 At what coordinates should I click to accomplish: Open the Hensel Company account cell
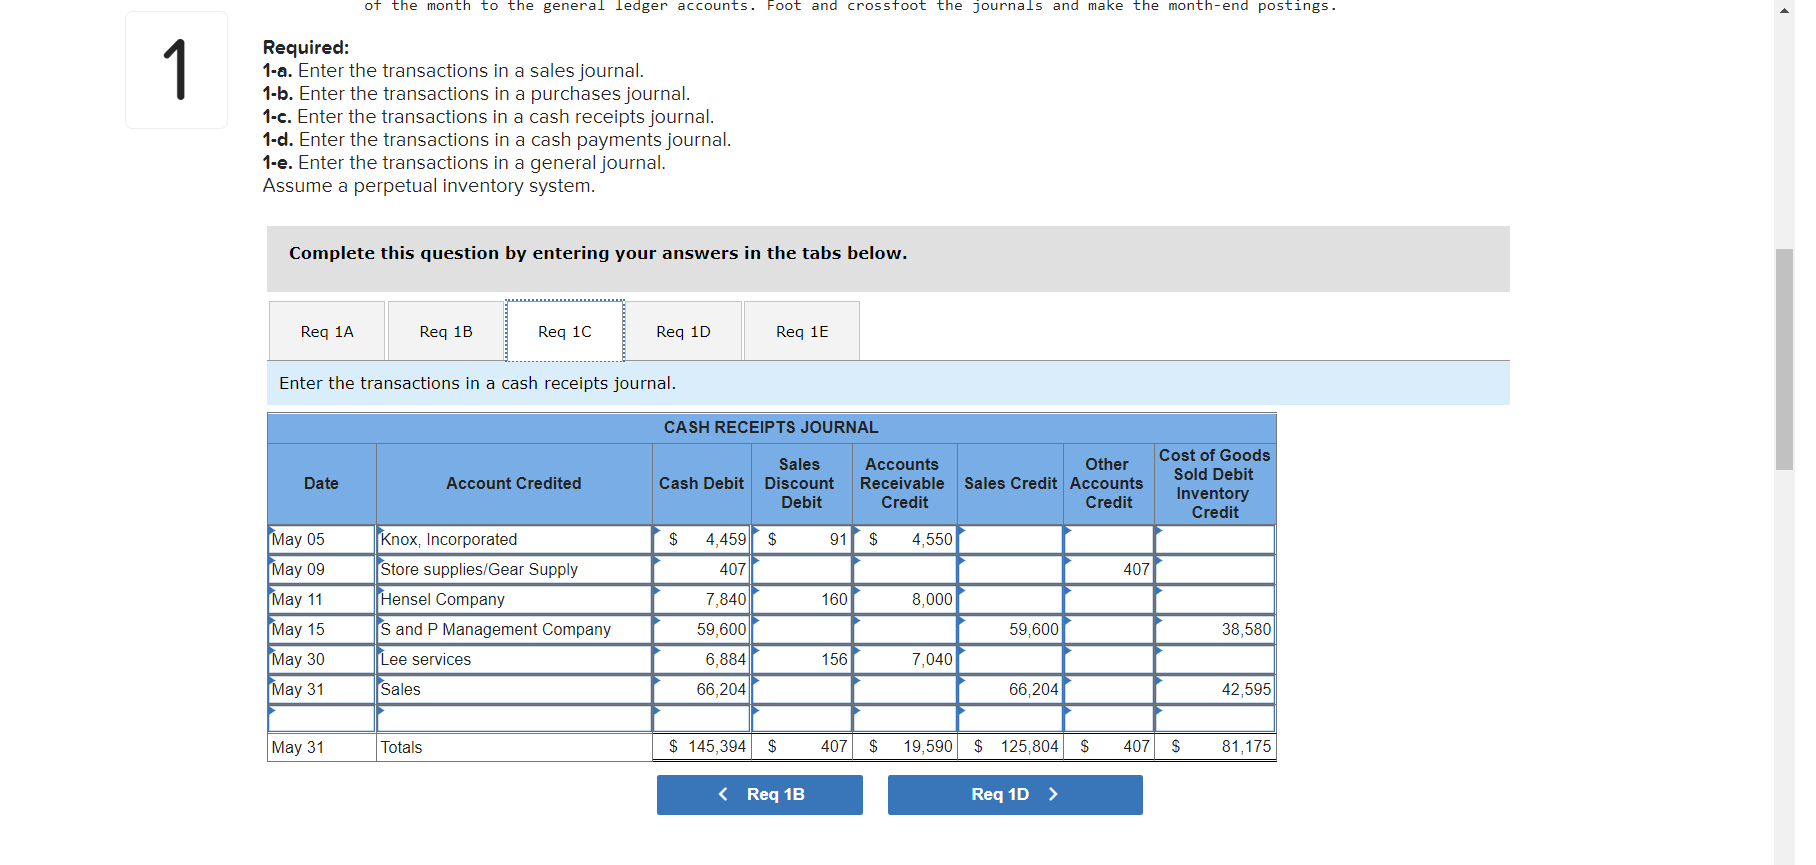pyautogui.click(x=514, y=599)
